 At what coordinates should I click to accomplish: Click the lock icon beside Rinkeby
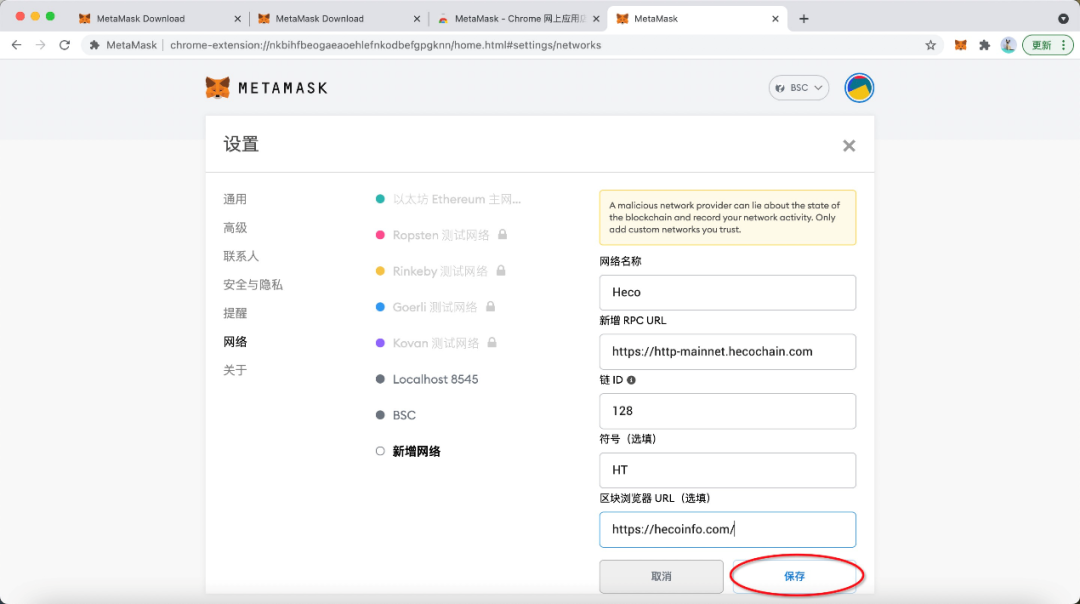pos(501,271)
